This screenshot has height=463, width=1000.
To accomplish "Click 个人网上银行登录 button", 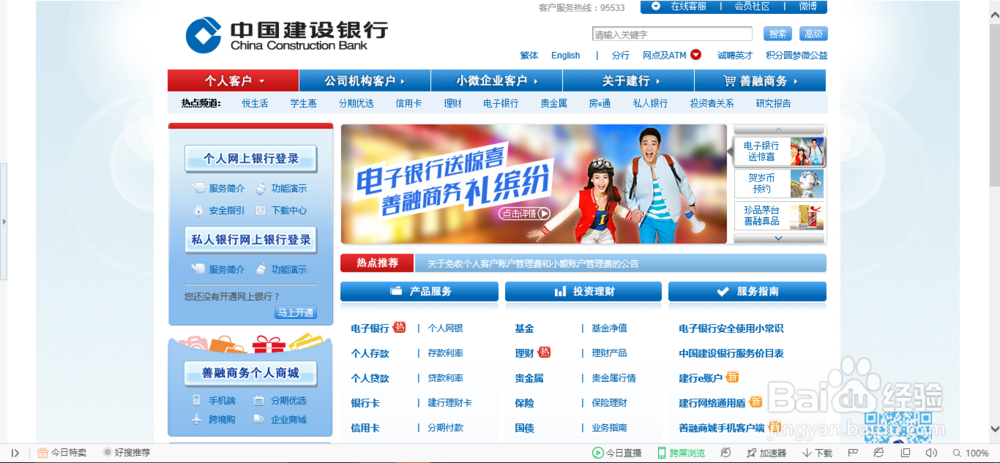I will pyautogui.click(x=251, y=159).
